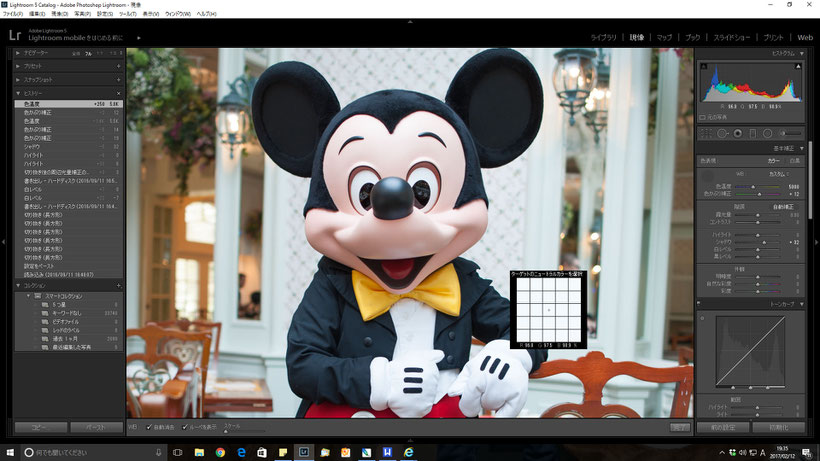Toggle the 自動消去 checkbox
The image size is (820, 461).
coord(149,427)
